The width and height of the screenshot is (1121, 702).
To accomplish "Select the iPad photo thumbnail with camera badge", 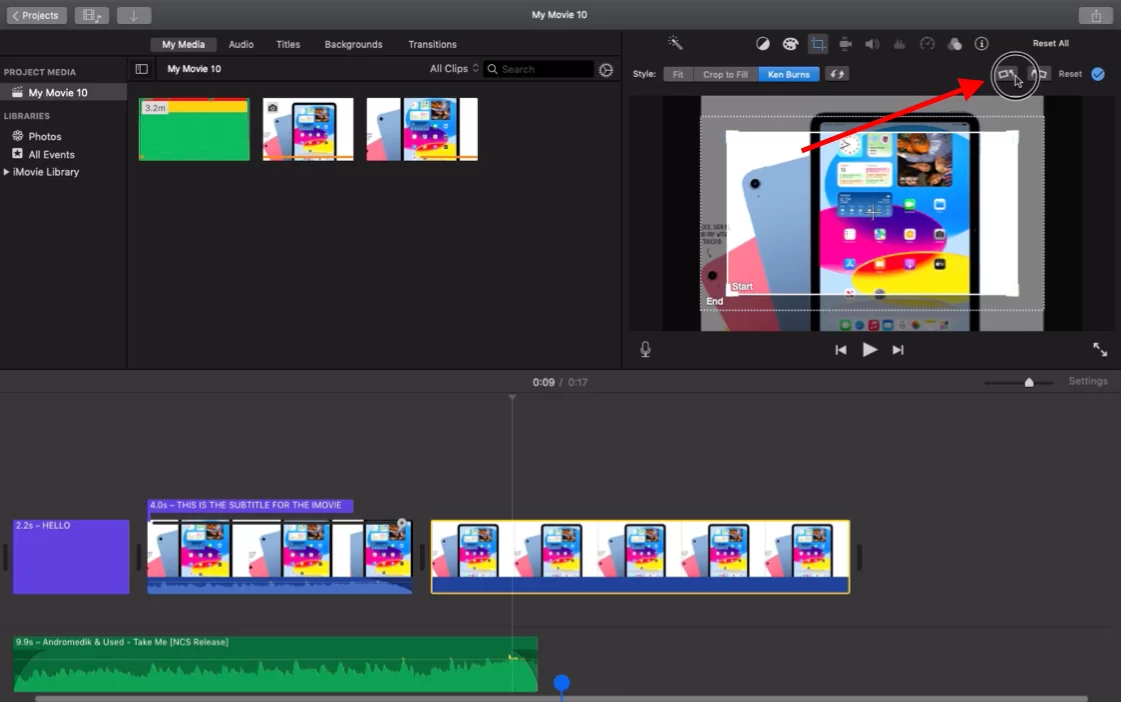I will 308,129.
